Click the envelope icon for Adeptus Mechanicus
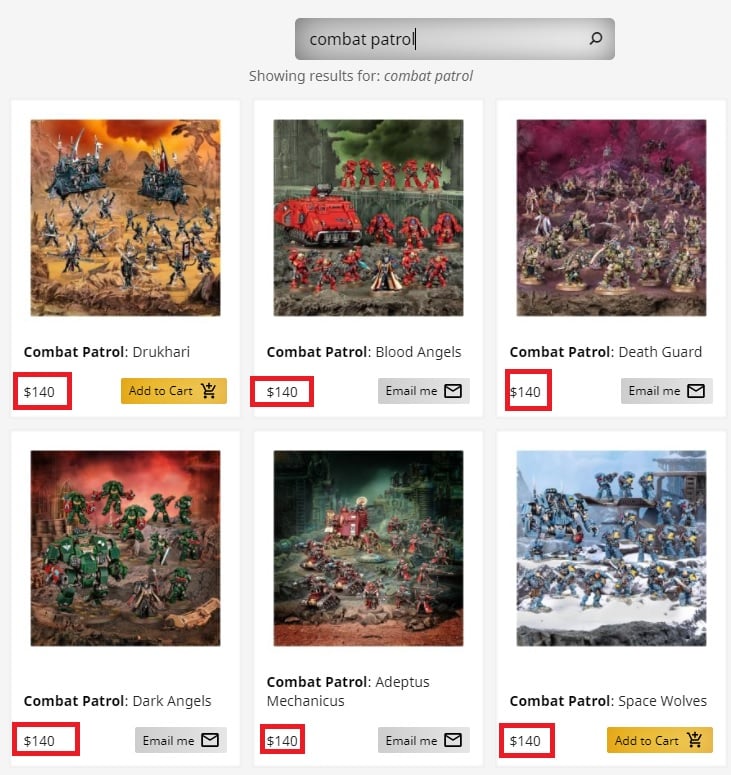This screenshot has width=731, height=775. [x=453, y=740]
